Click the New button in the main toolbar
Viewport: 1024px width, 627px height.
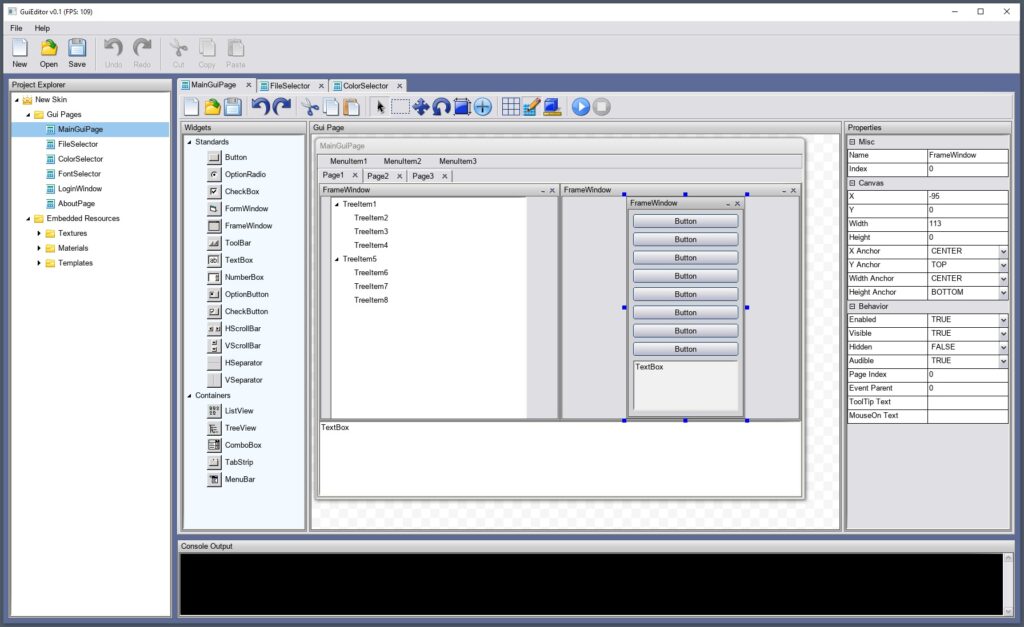click(x=20, y=54)
